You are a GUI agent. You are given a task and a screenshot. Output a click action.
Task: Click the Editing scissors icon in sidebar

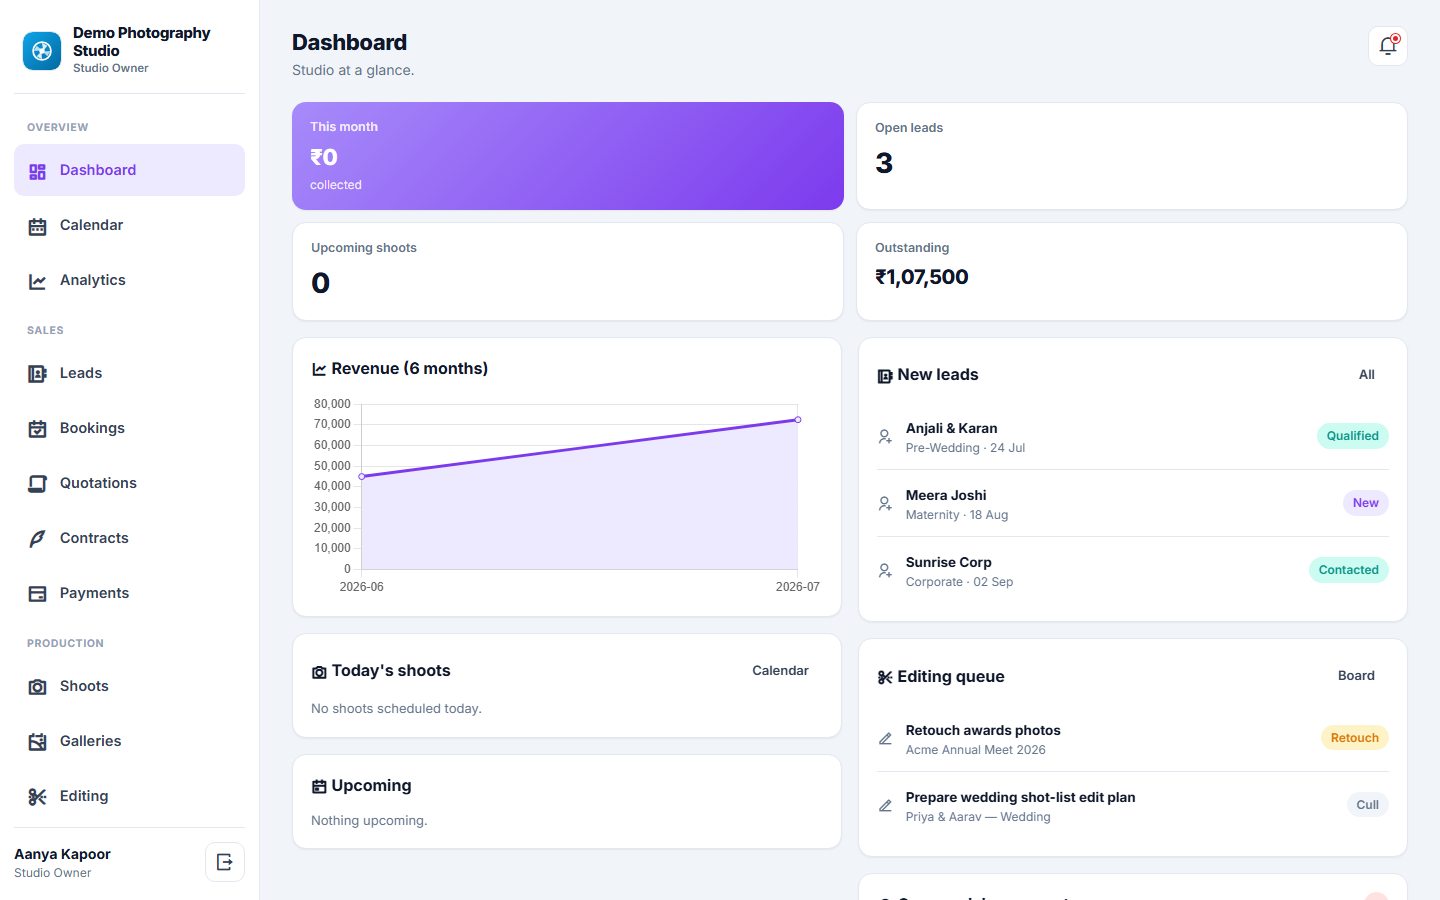[x=38, y=797]
